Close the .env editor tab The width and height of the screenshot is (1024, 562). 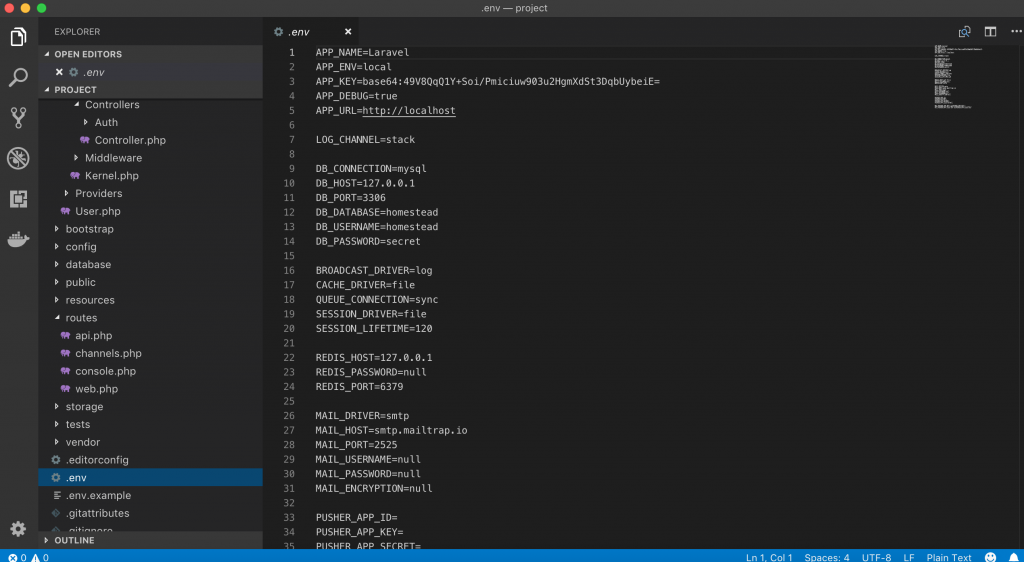[348, 32]
